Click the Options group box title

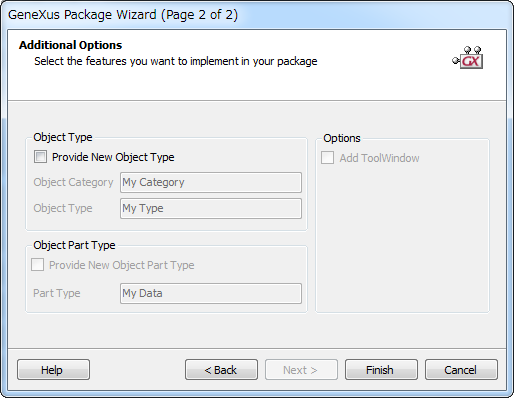tap(342, 138)
